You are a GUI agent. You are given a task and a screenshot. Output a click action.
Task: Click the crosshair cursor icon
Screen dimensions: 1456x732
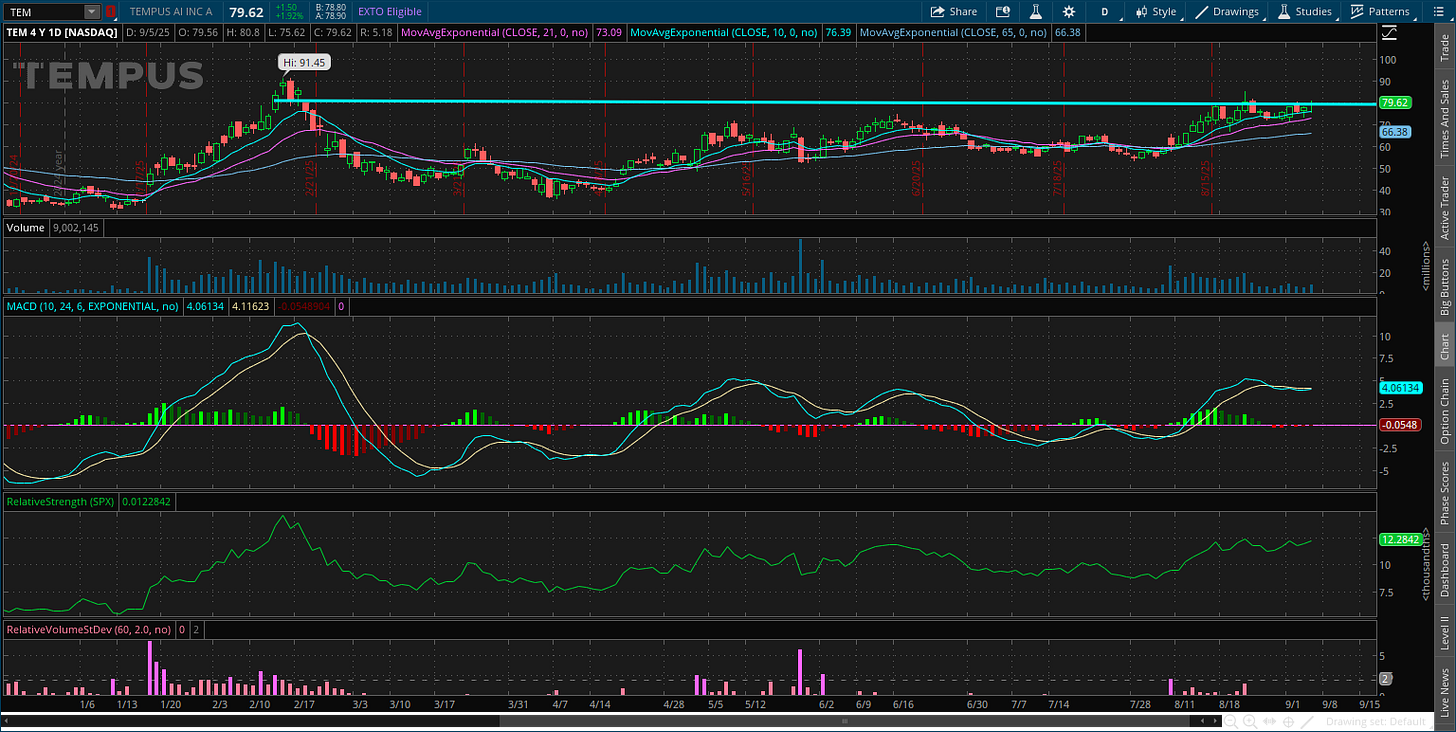[1290, 721]
